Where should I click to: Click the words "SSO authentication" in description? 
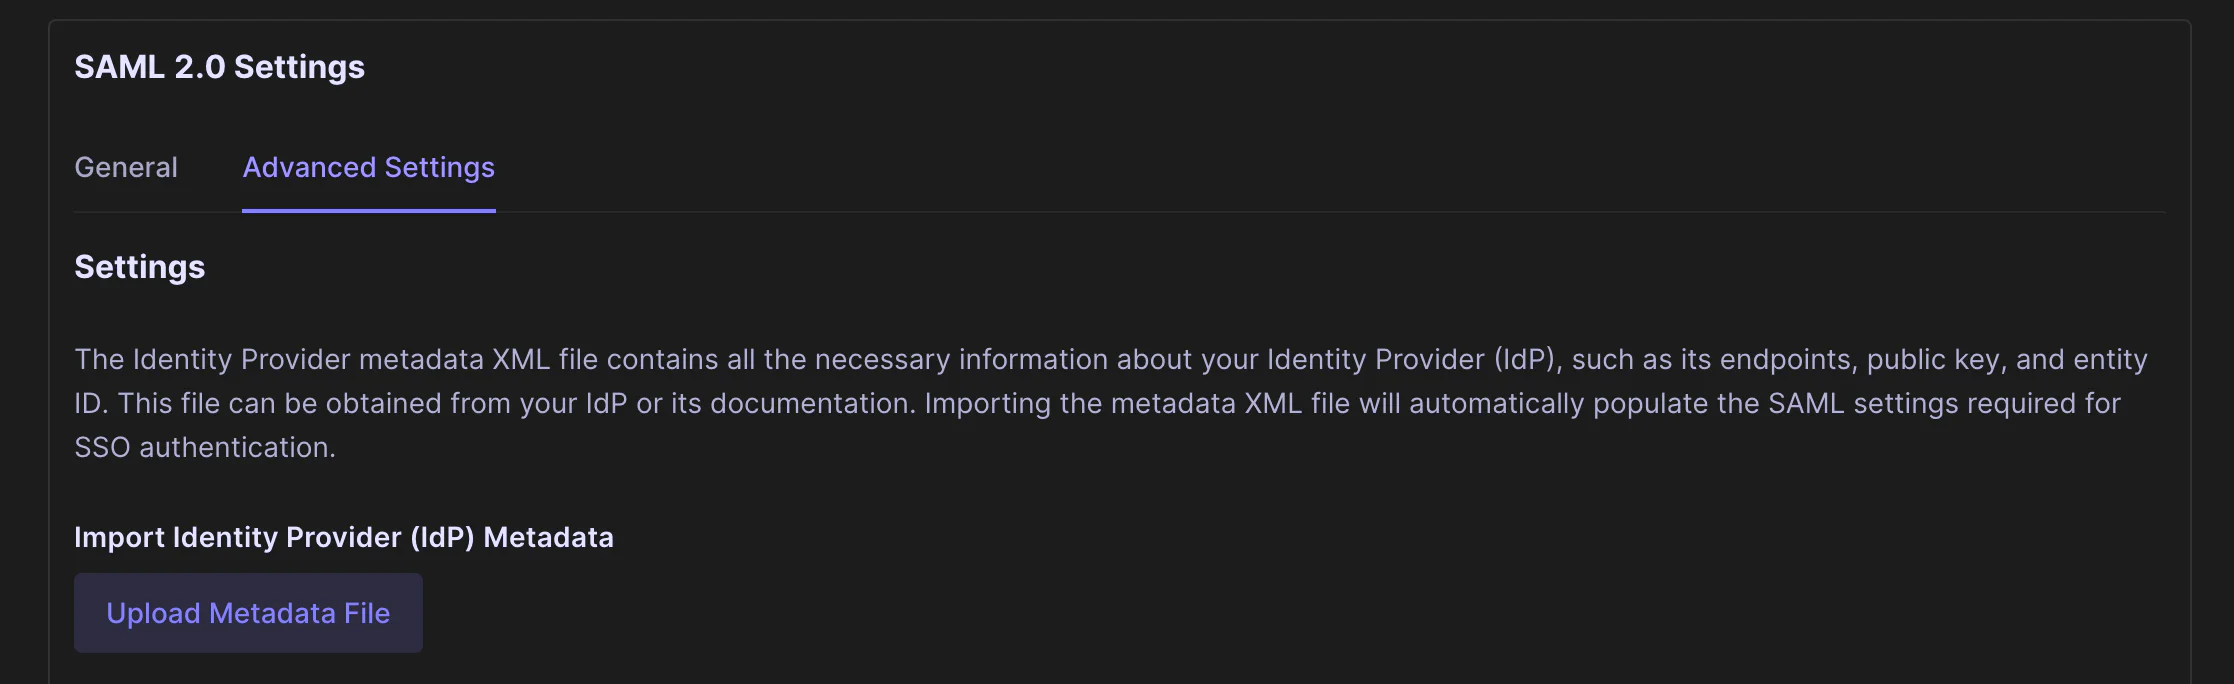pyautogui.click(x=203, y=447)
